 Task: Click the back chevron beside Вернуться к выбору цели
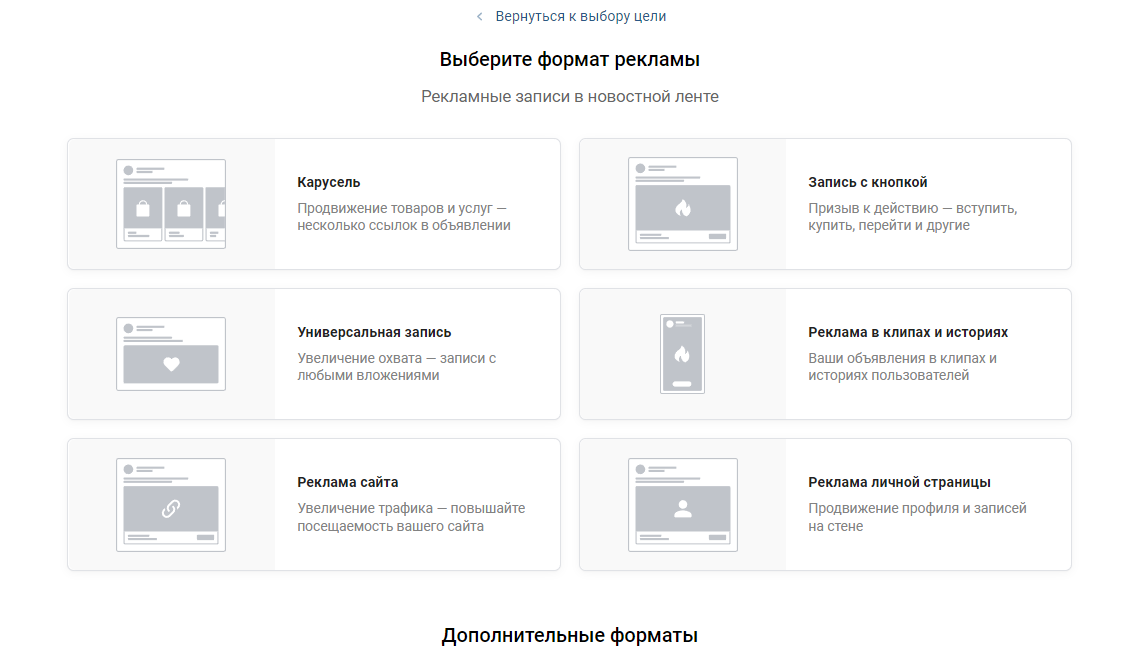[479, 16]
